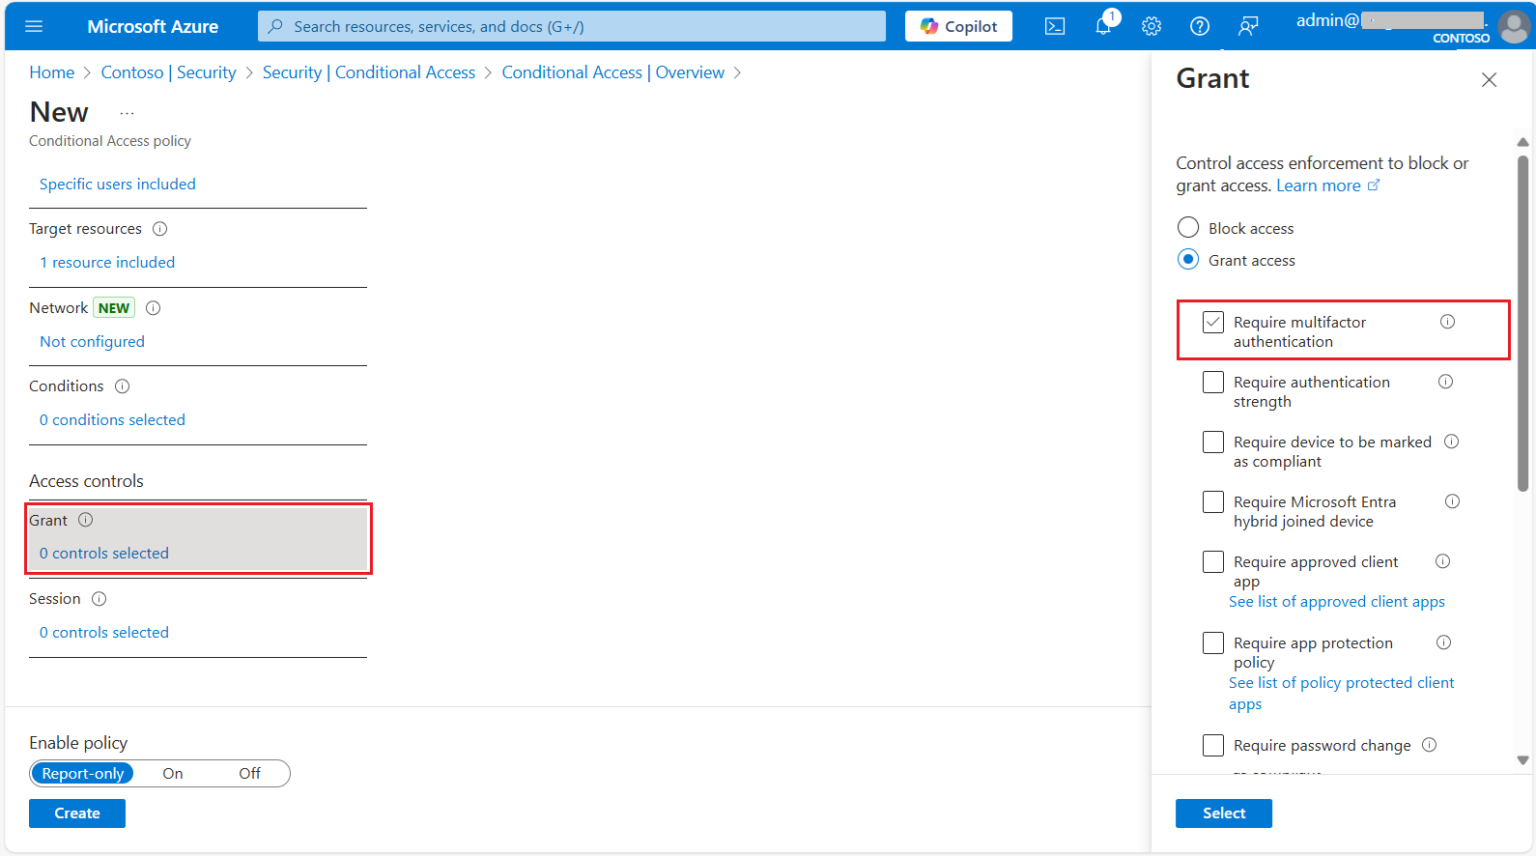Set Enable policy to Off
1536x856 pixels.
(x=249, y=773)
